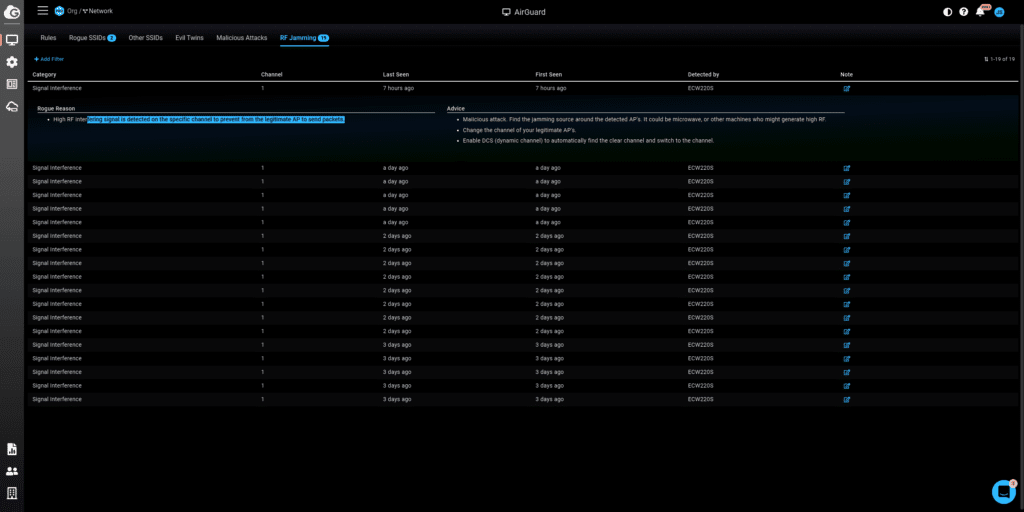Open the hamburger navigation menu
The height and width of the screenshot is (512, 1024).
coord(42,11)
